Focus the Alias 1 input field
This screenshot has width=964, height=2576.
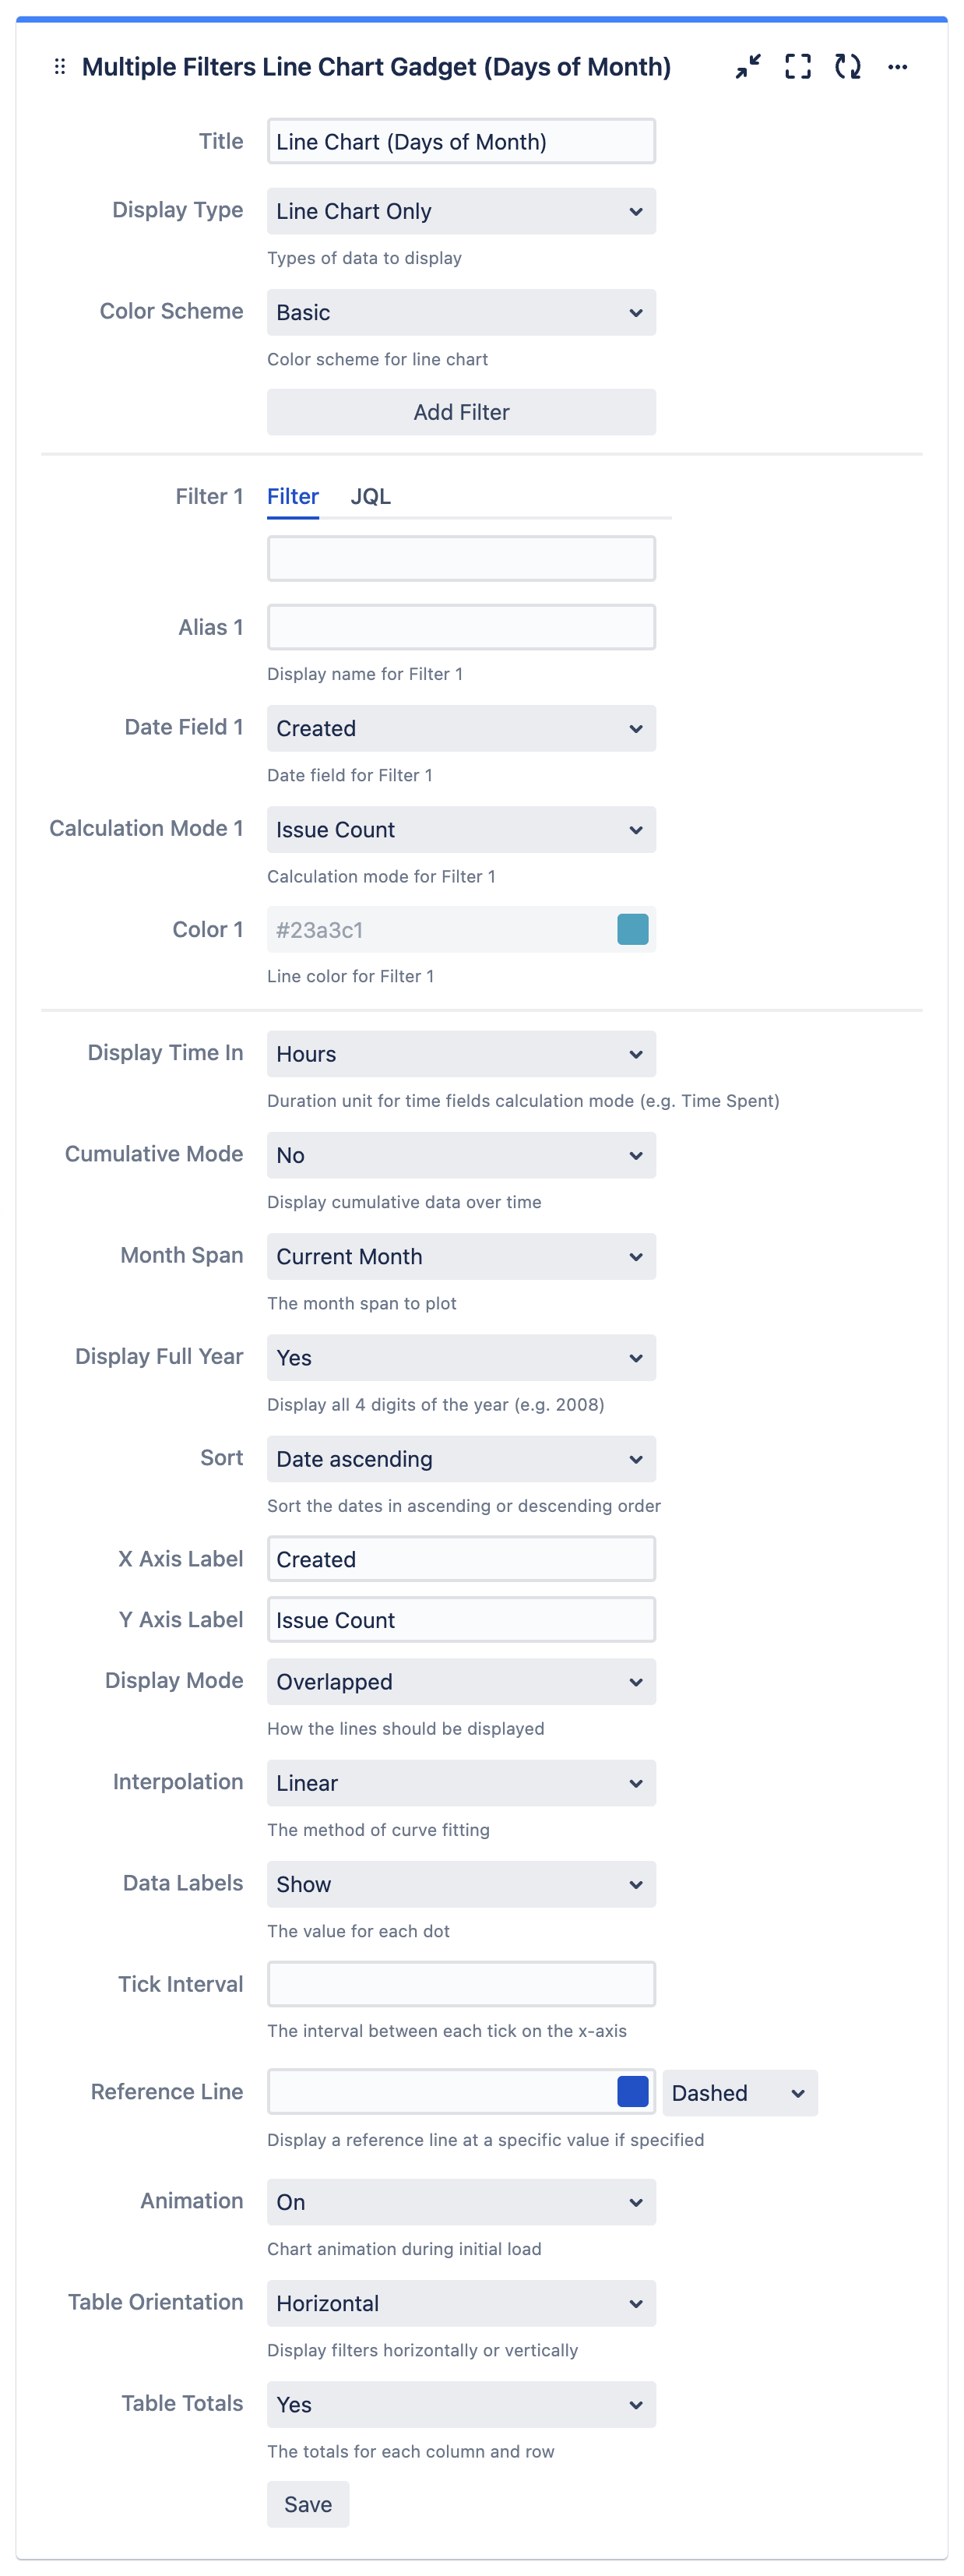(461, 628)
